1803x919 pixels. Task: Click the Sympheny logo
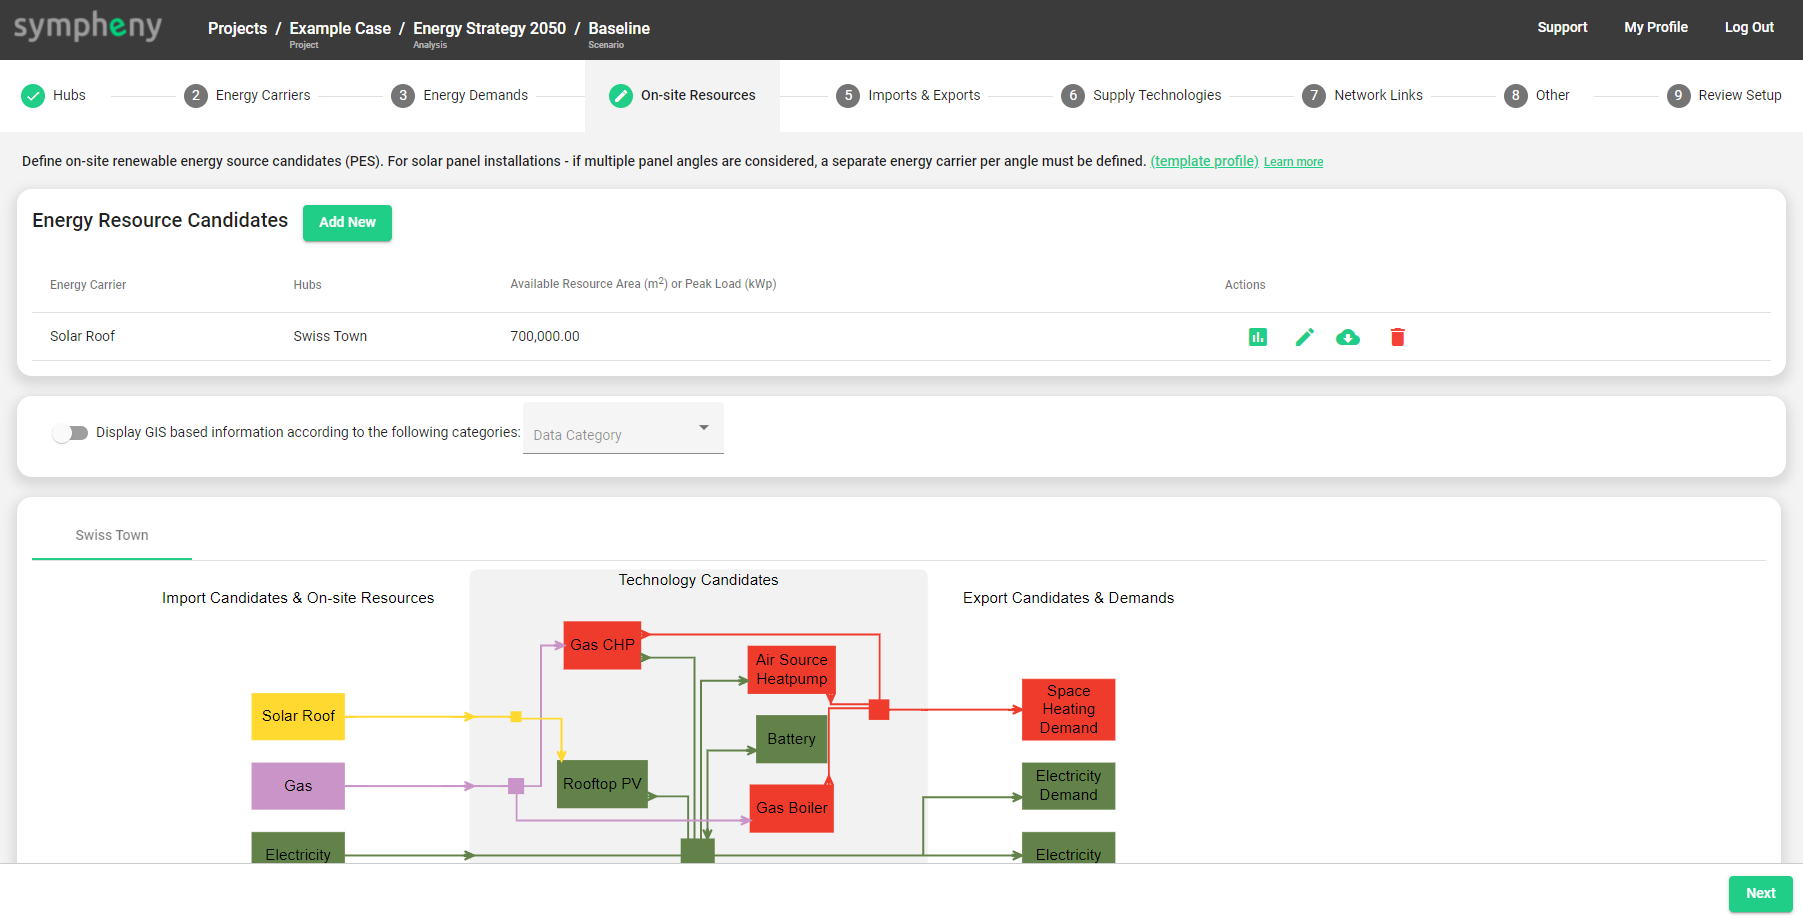pos(88,27)
